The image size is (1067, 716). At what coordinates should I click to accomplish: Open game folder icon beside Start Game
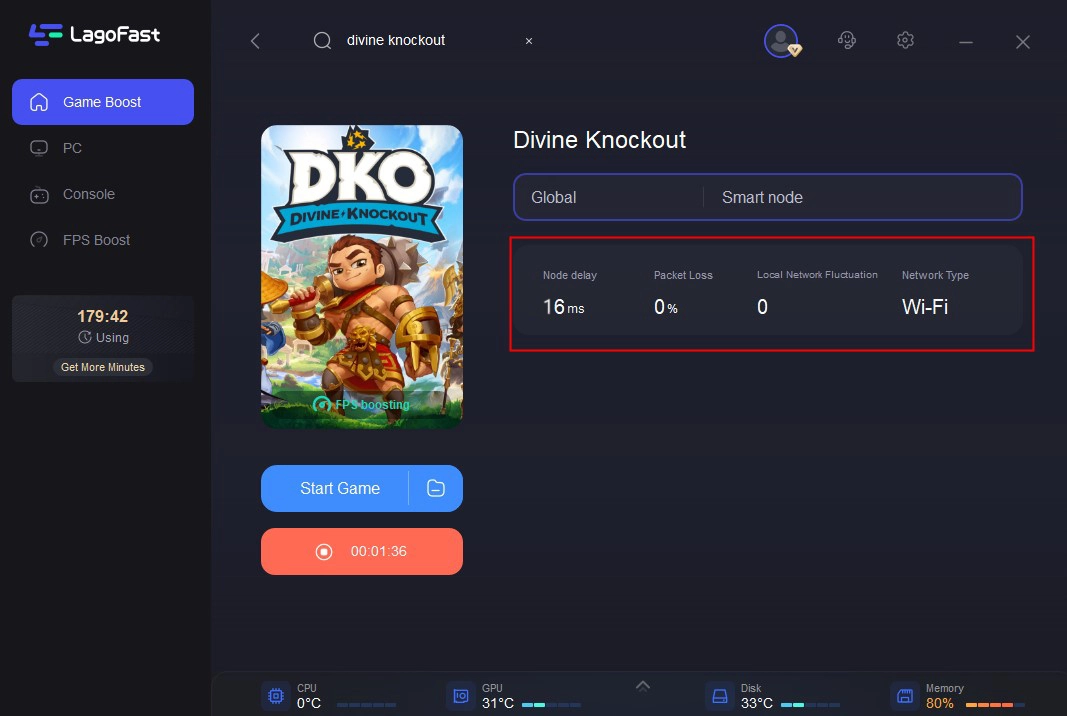(x=435, y=488)
